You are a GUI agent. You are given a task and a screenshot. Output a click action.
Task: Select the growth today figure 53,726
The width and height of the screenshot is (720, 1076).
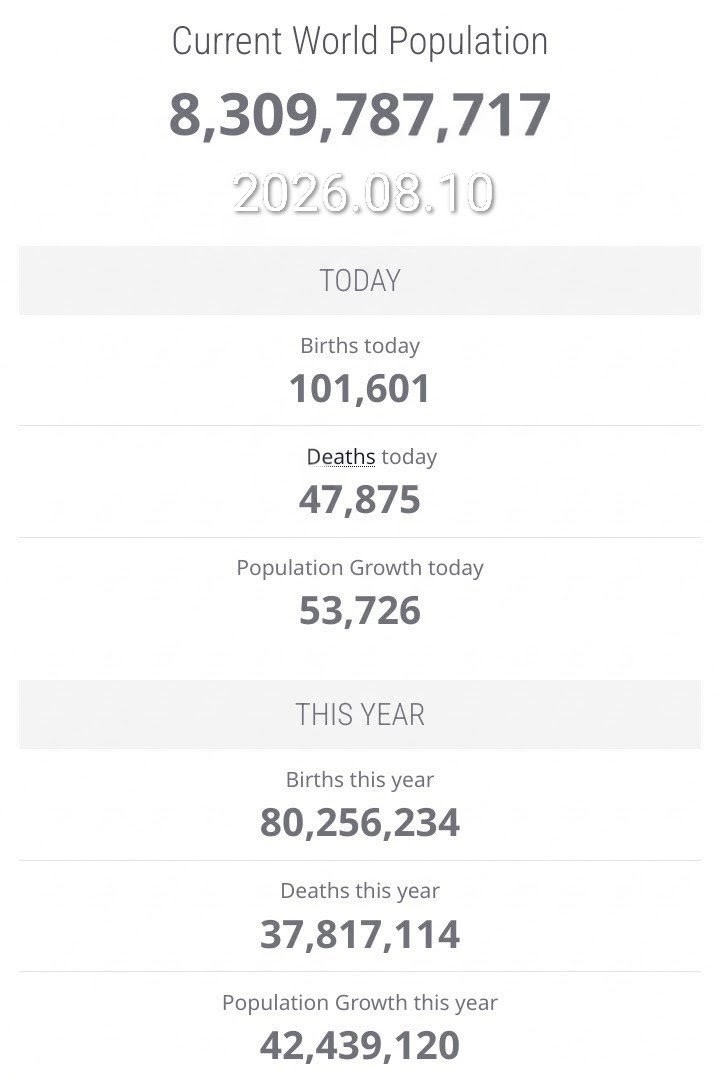[x=360, y=611]
